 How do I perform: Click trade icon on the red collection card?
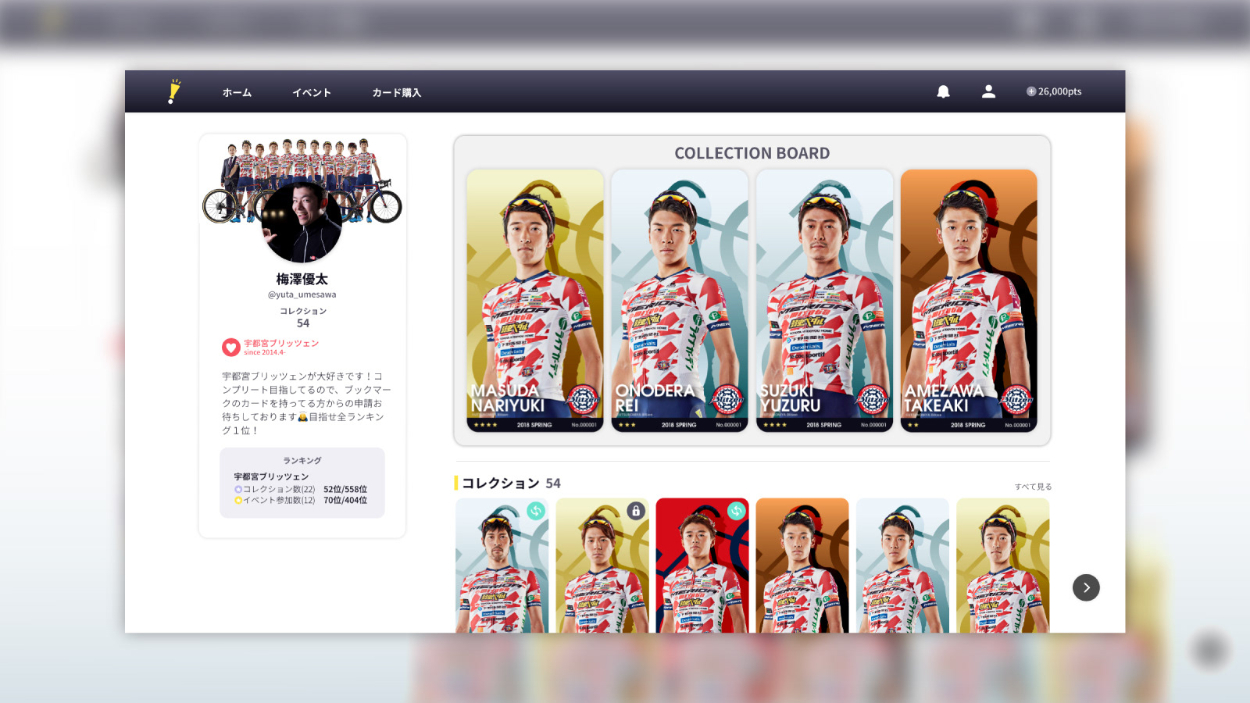coord(737,511)
